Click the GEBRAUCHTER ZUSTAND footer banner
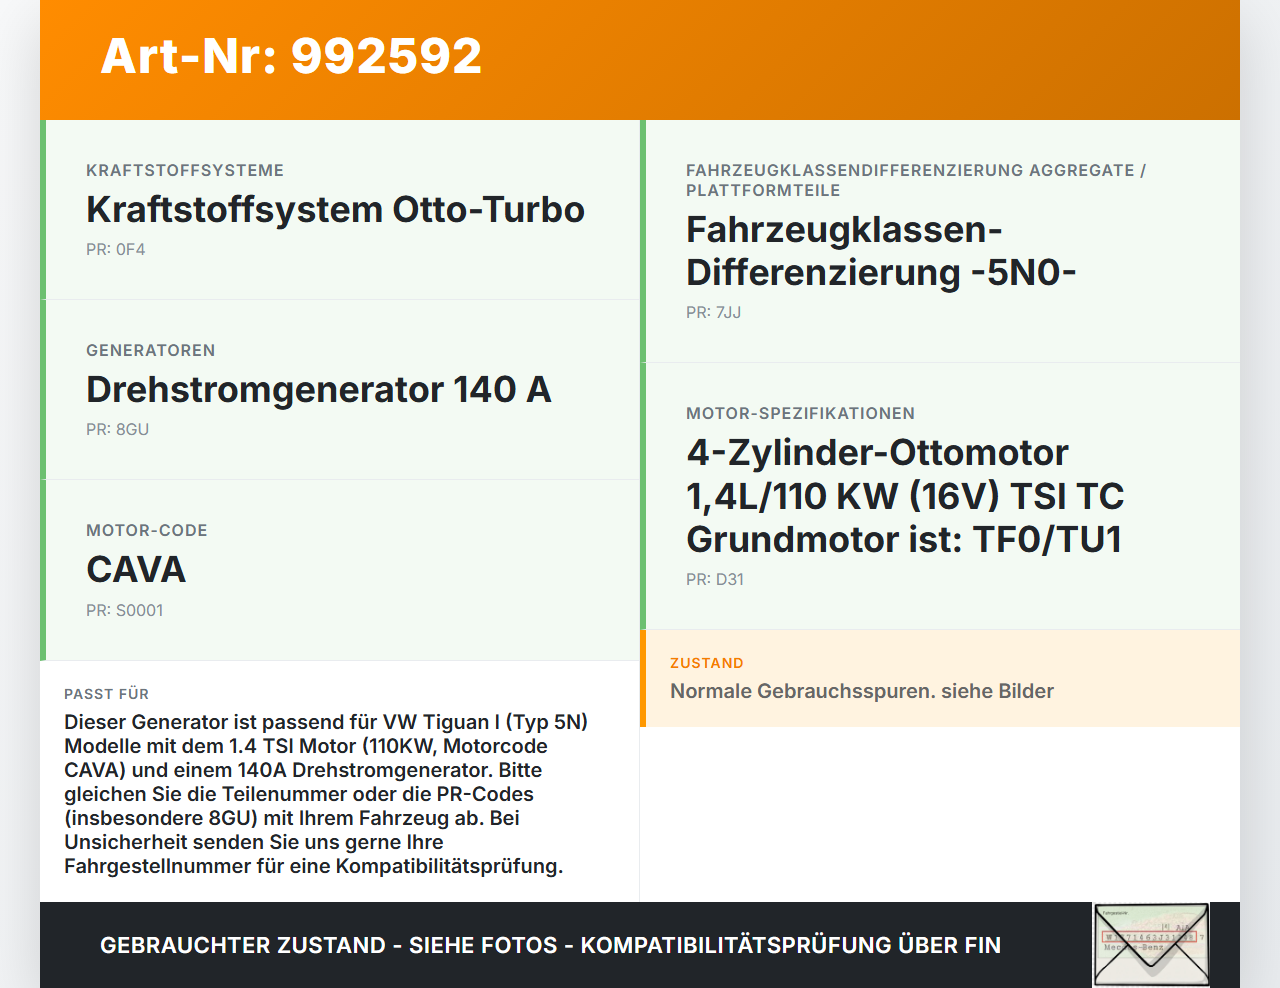Image resolution: width=1280 pixels, height=988 pixels. [x=550, y=944]
